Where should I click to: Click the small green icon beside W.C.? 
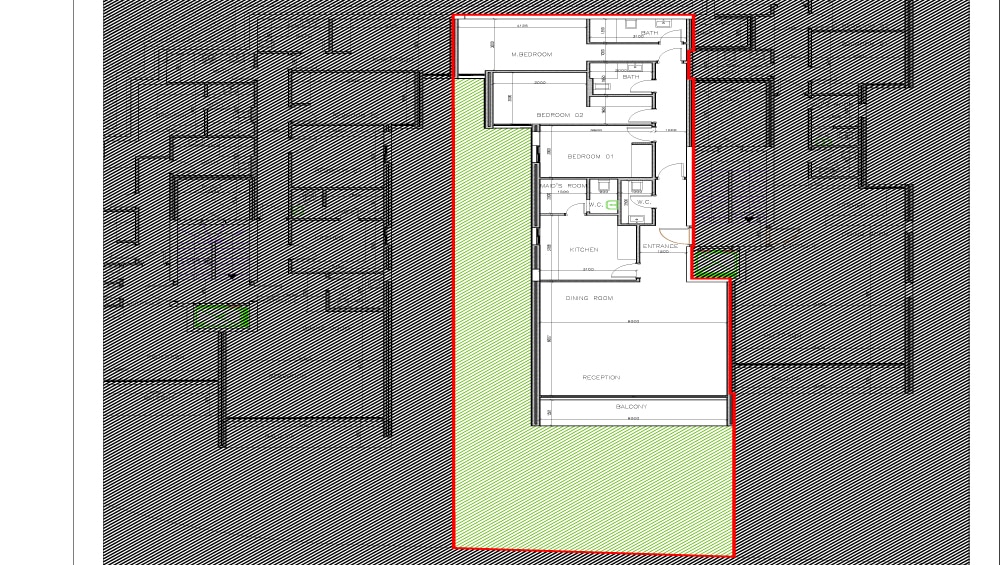coord(612,205)
